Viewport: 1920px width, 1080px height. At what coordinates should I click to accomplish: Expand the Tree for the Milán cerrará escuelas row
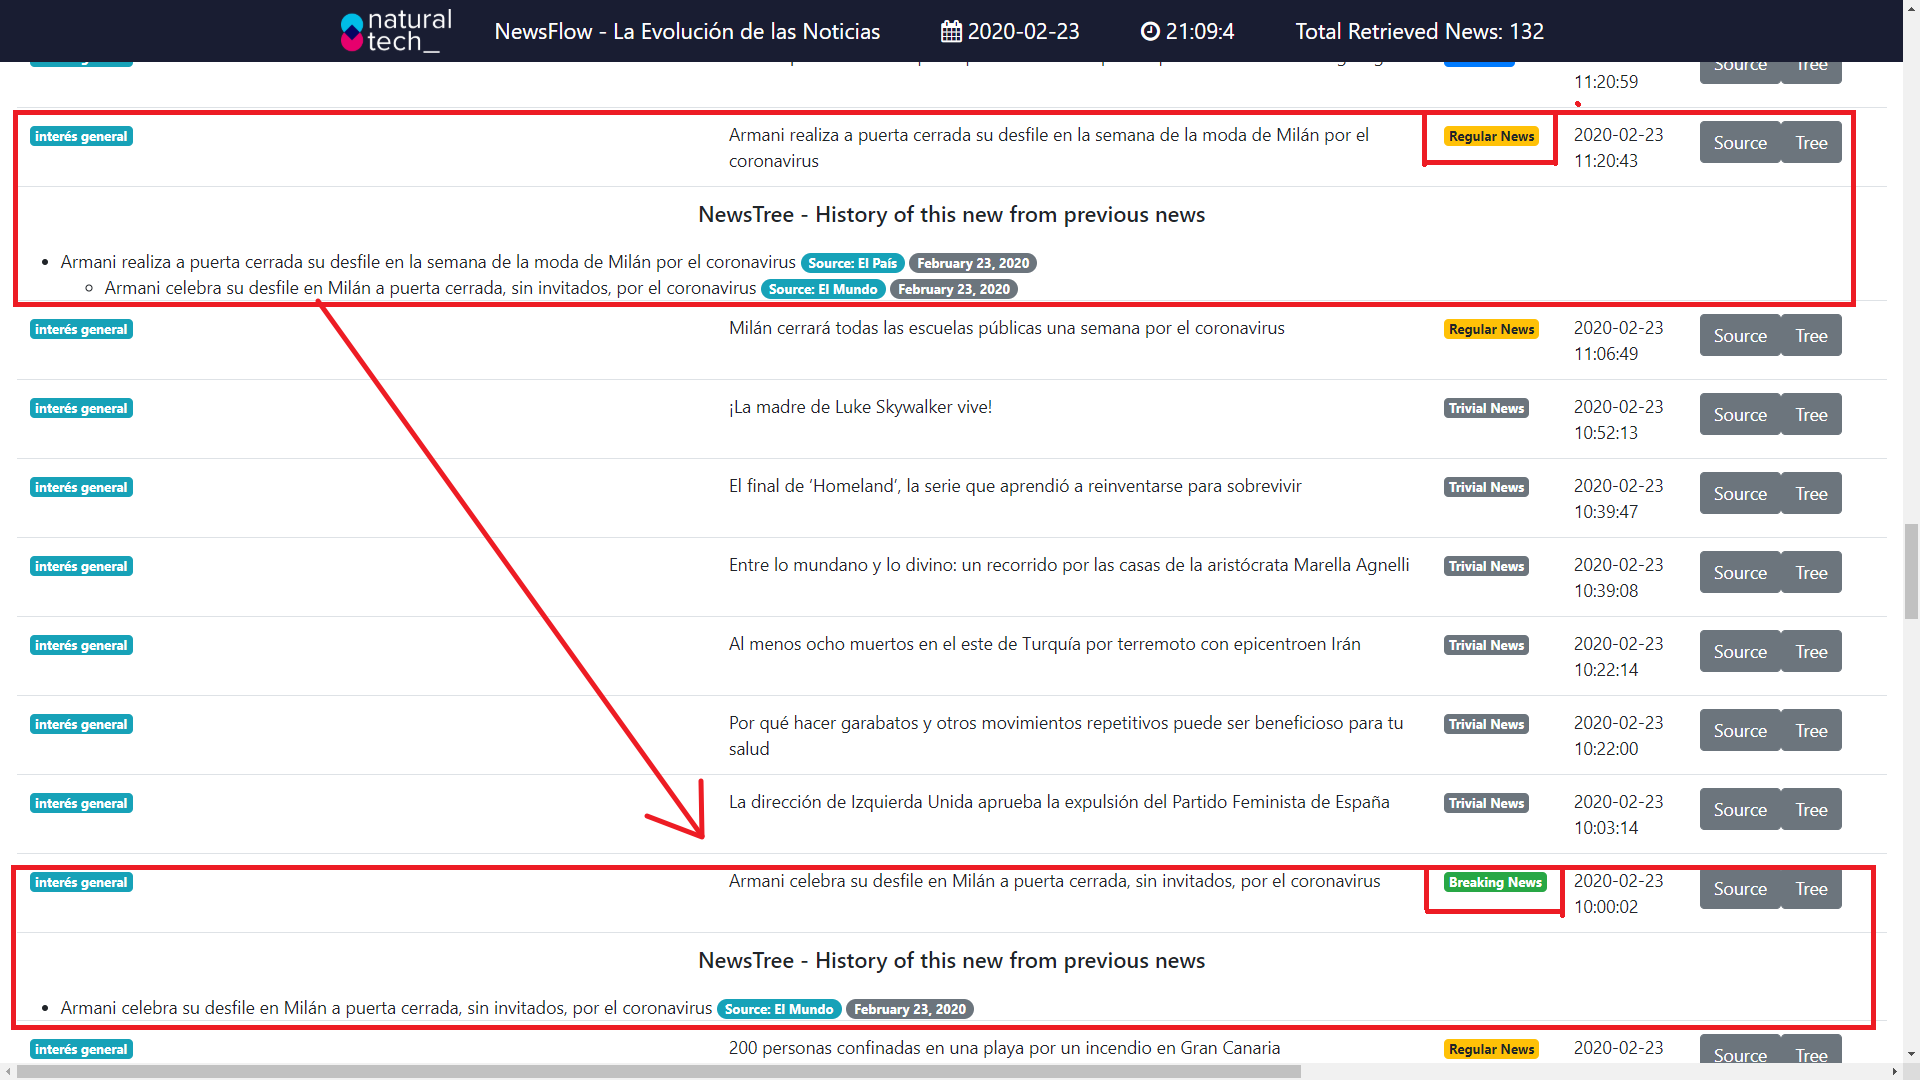(1811, 336)
